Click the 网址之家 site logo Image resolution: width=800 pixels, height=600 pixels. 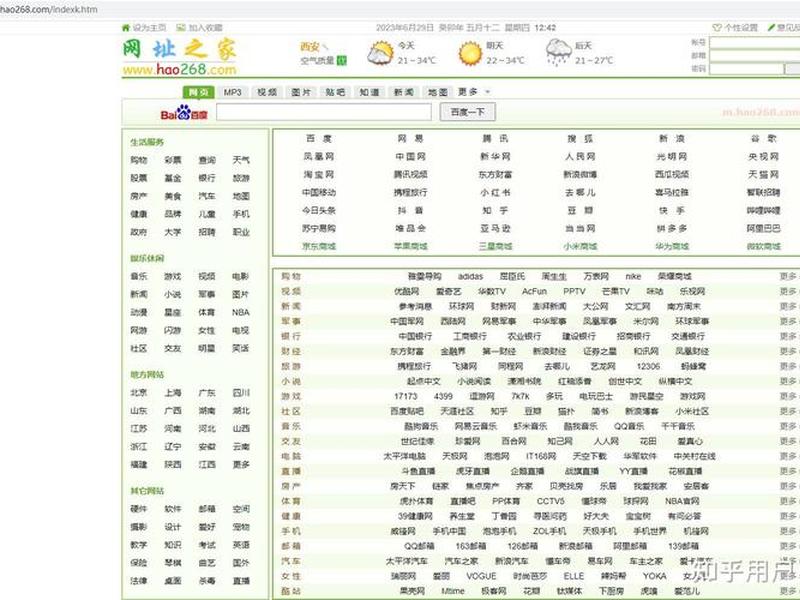click(180, 57)
